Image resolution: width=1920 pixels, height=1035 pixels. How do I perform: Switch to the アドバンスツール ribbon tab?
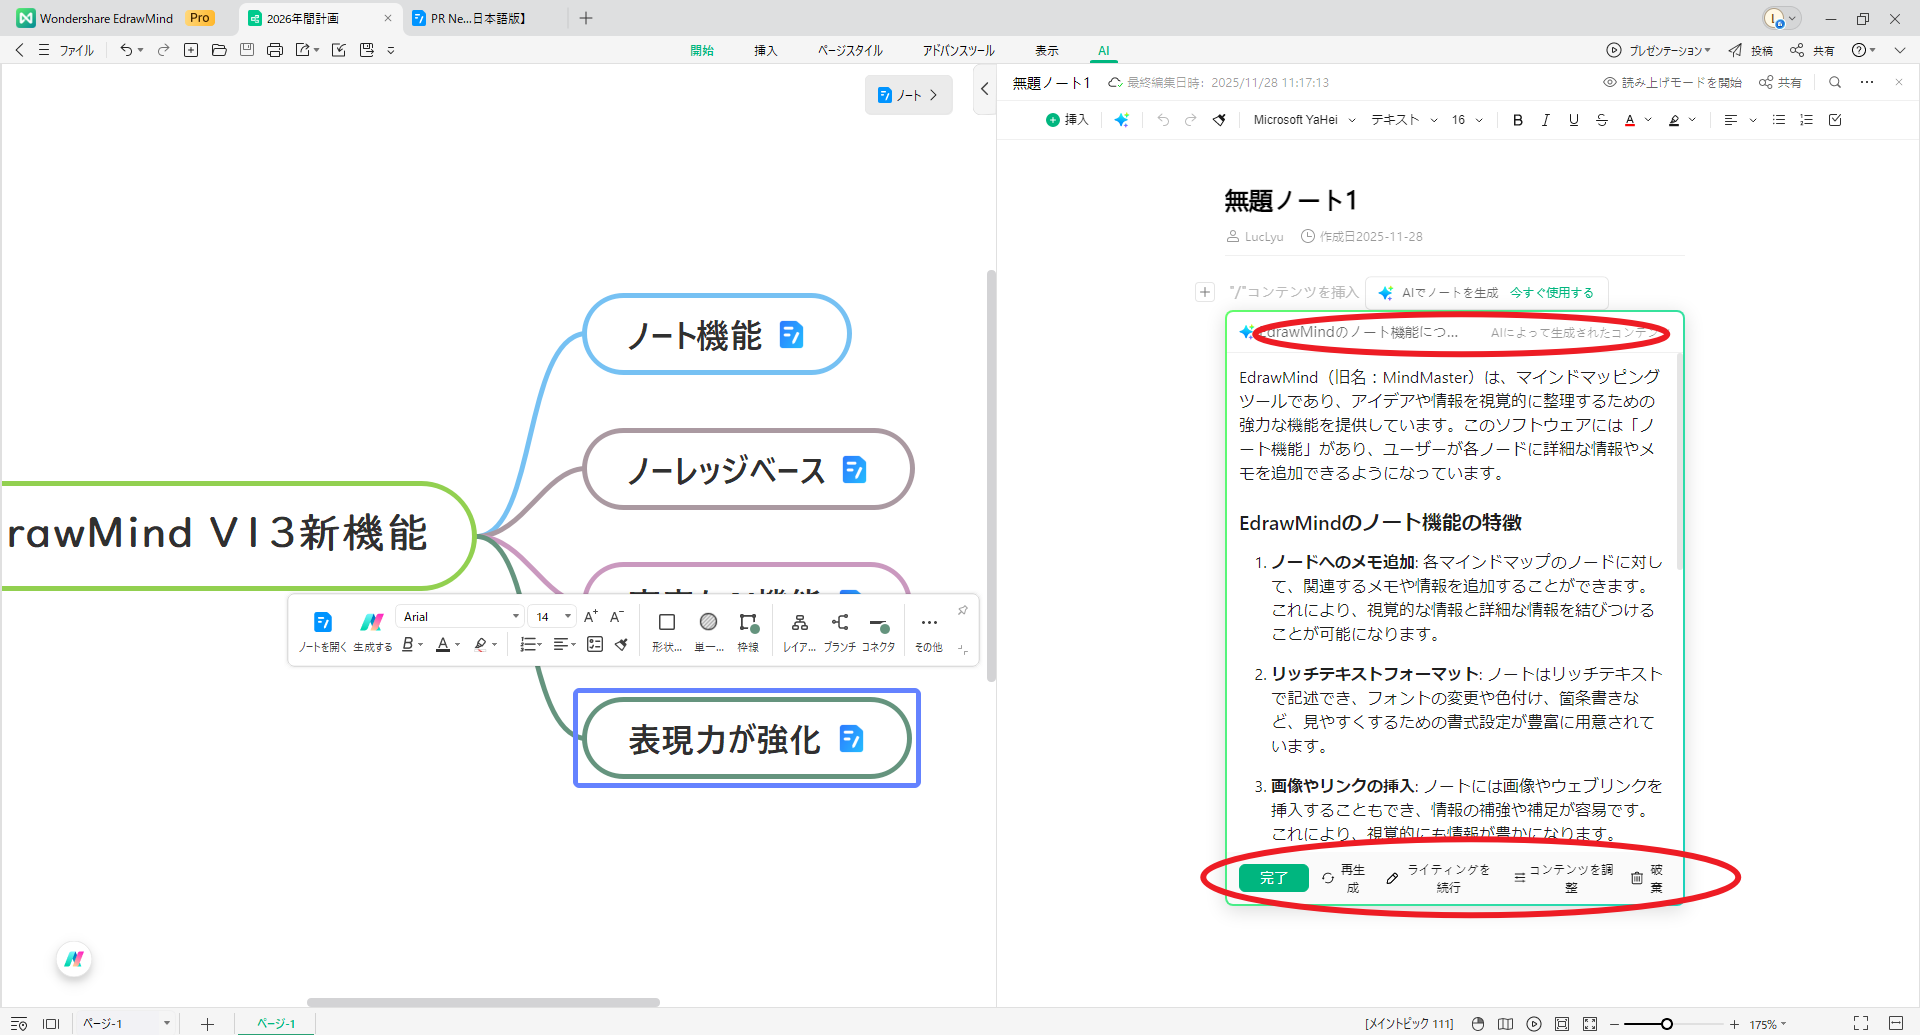coord(957,50)
